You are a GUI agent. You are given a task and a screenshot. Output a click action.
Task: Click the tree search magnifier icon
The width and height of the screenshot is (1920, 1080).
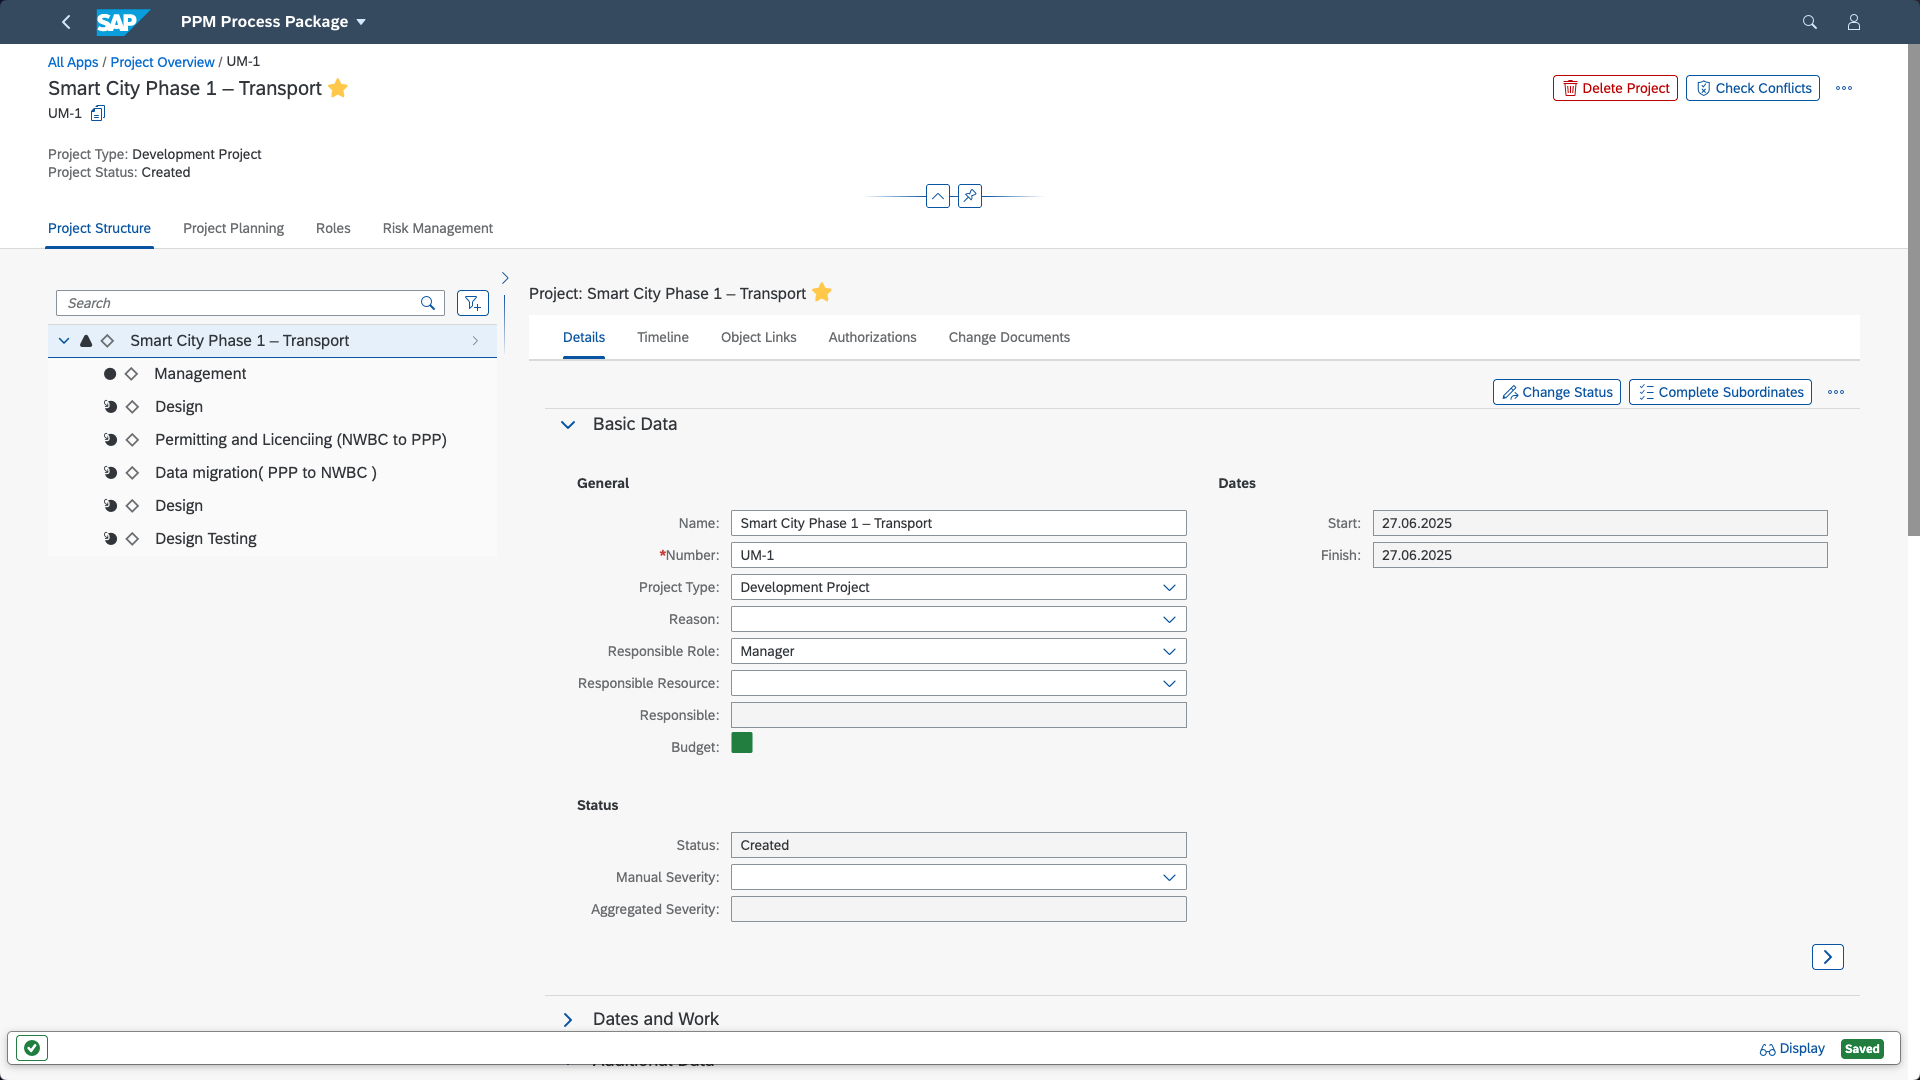click(x=428, y=303)
